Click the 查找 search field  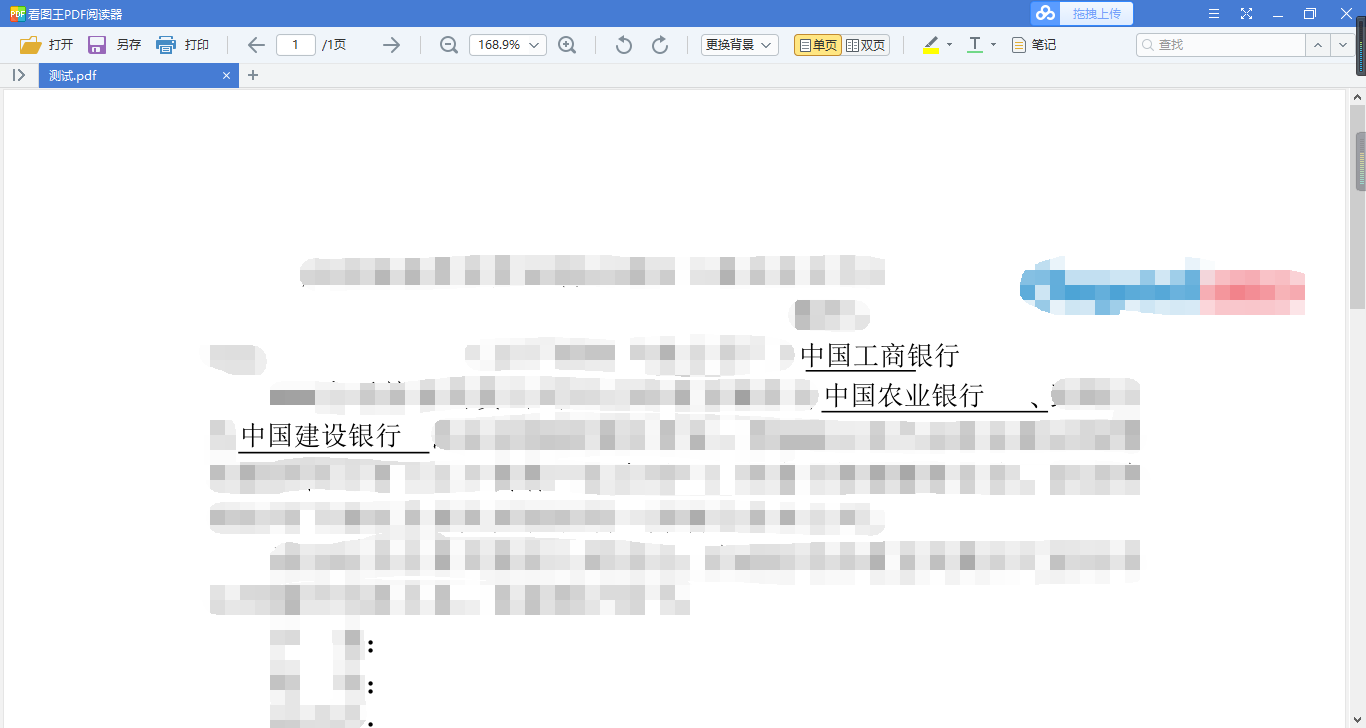click(x=1221, y=45)
